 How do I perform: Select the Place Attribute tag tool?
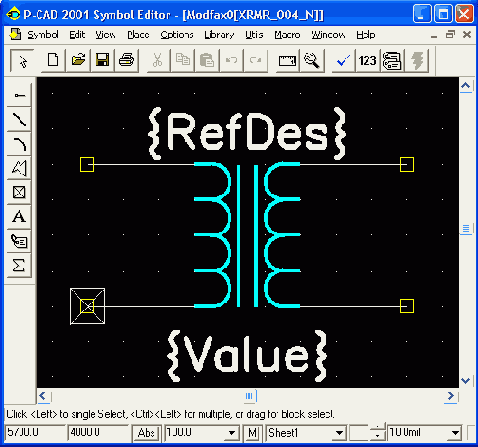(x=19, y=241)
